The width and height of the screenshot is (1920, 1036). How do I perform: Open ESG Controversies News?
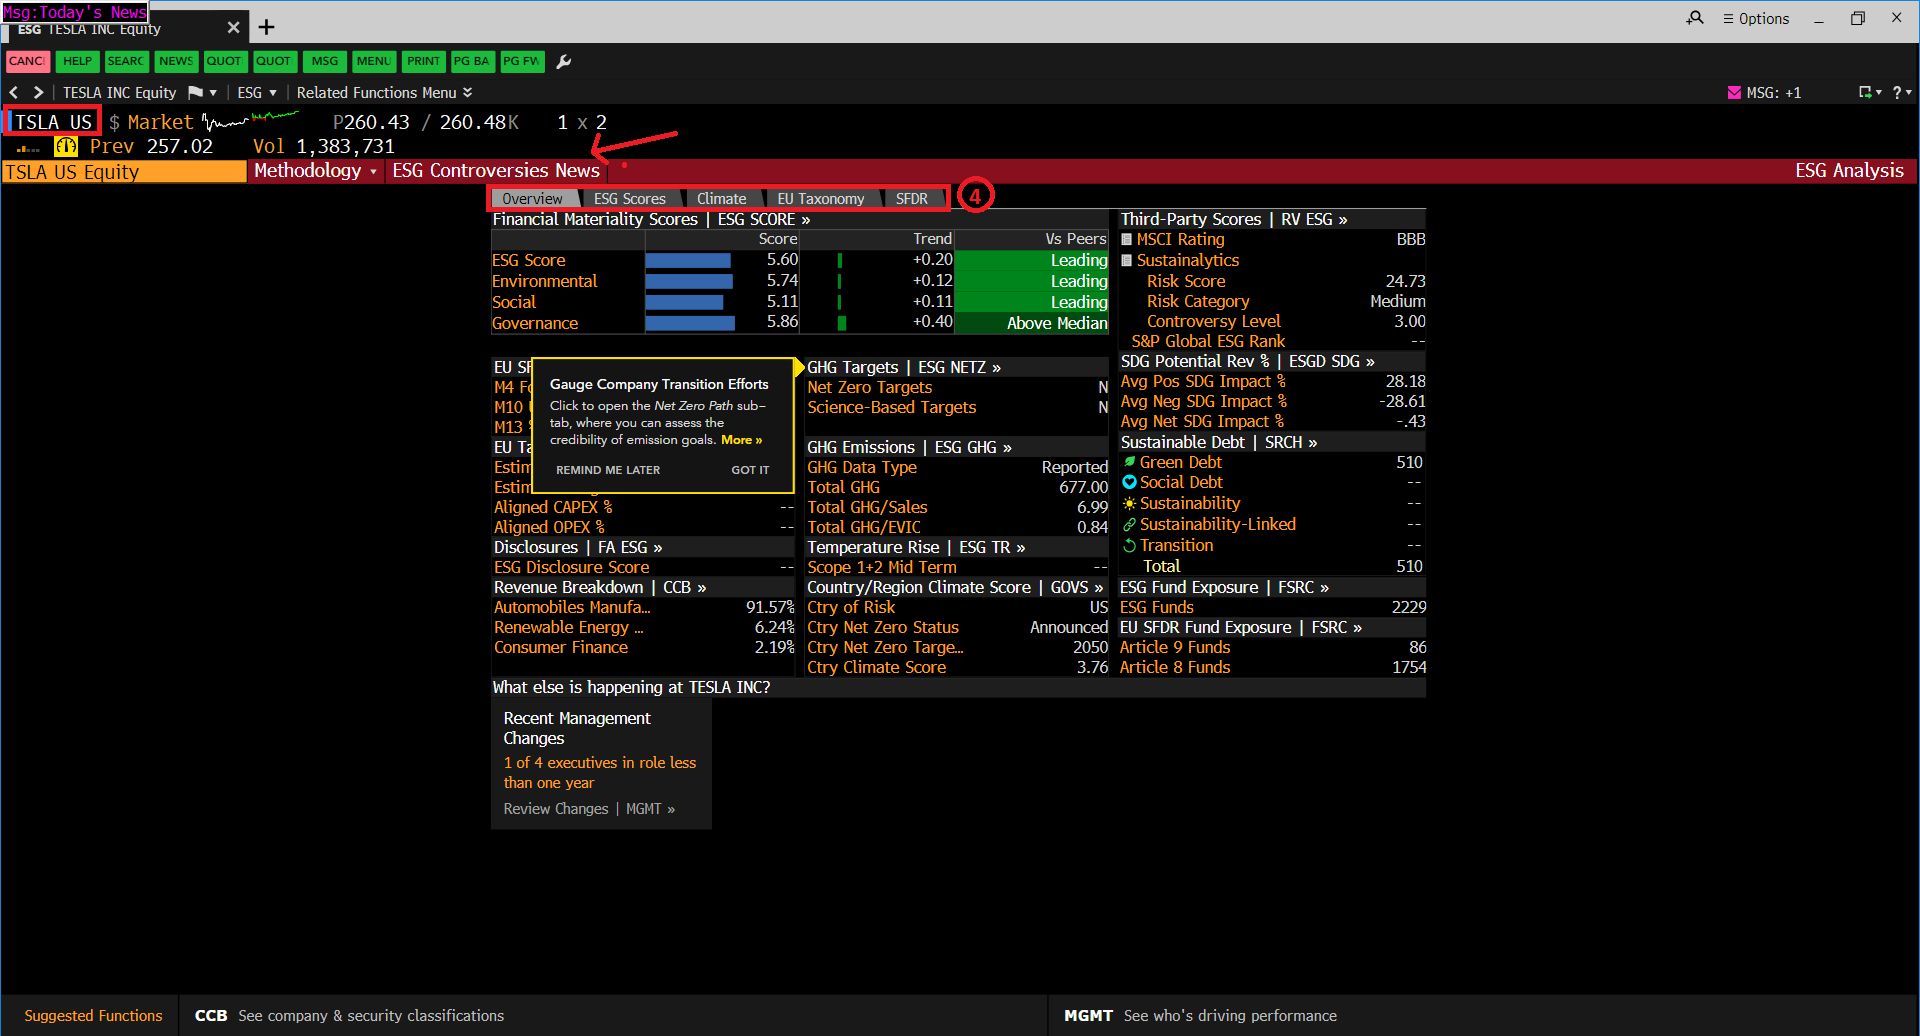pyautogui.click(x=496, y=171)
